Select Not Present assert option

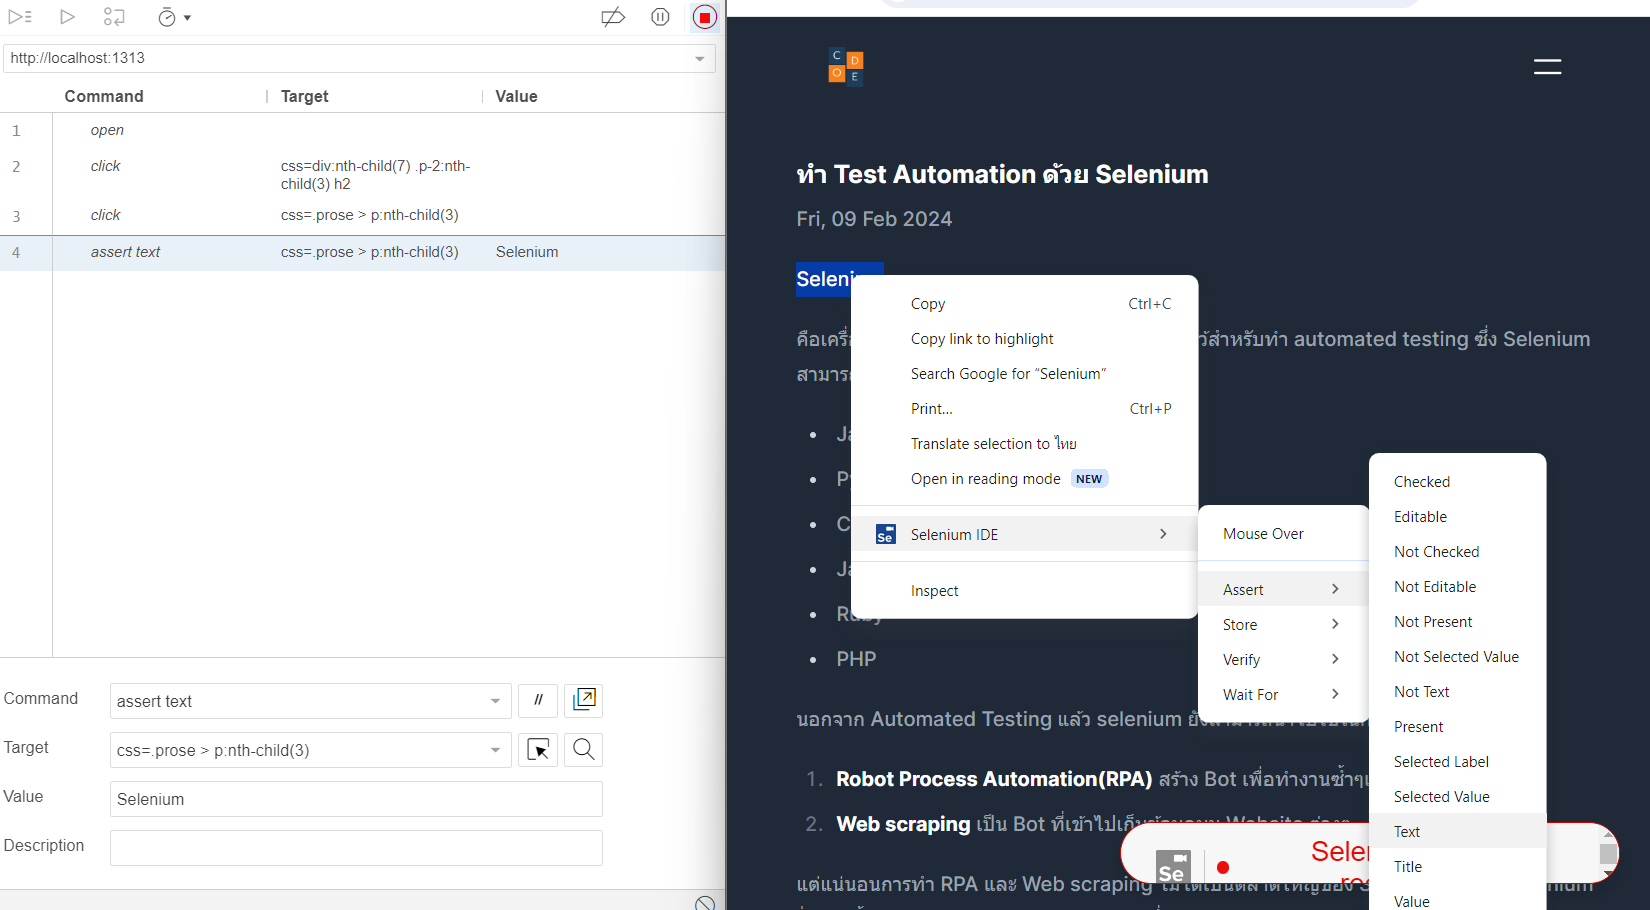(x=1457, y=622)
